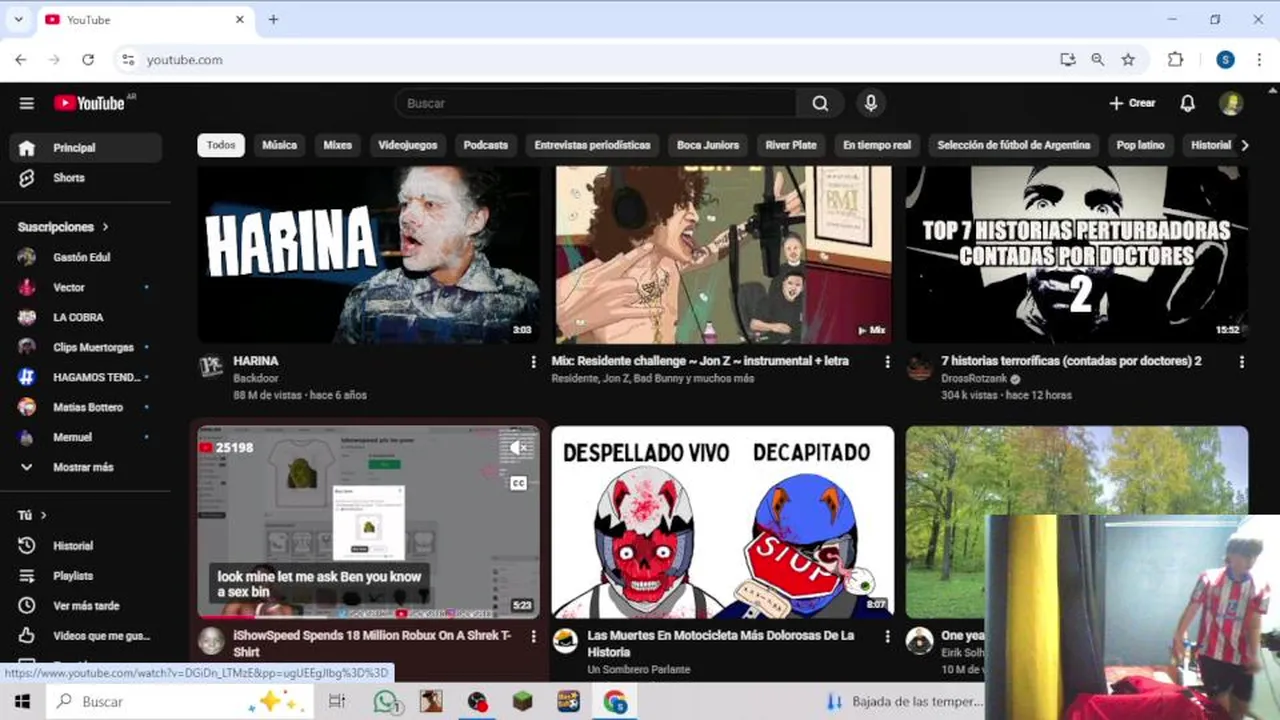Open the YouTube hamburger guide menu
Viewport: 1280px width, 720px height.
point(27,103)
